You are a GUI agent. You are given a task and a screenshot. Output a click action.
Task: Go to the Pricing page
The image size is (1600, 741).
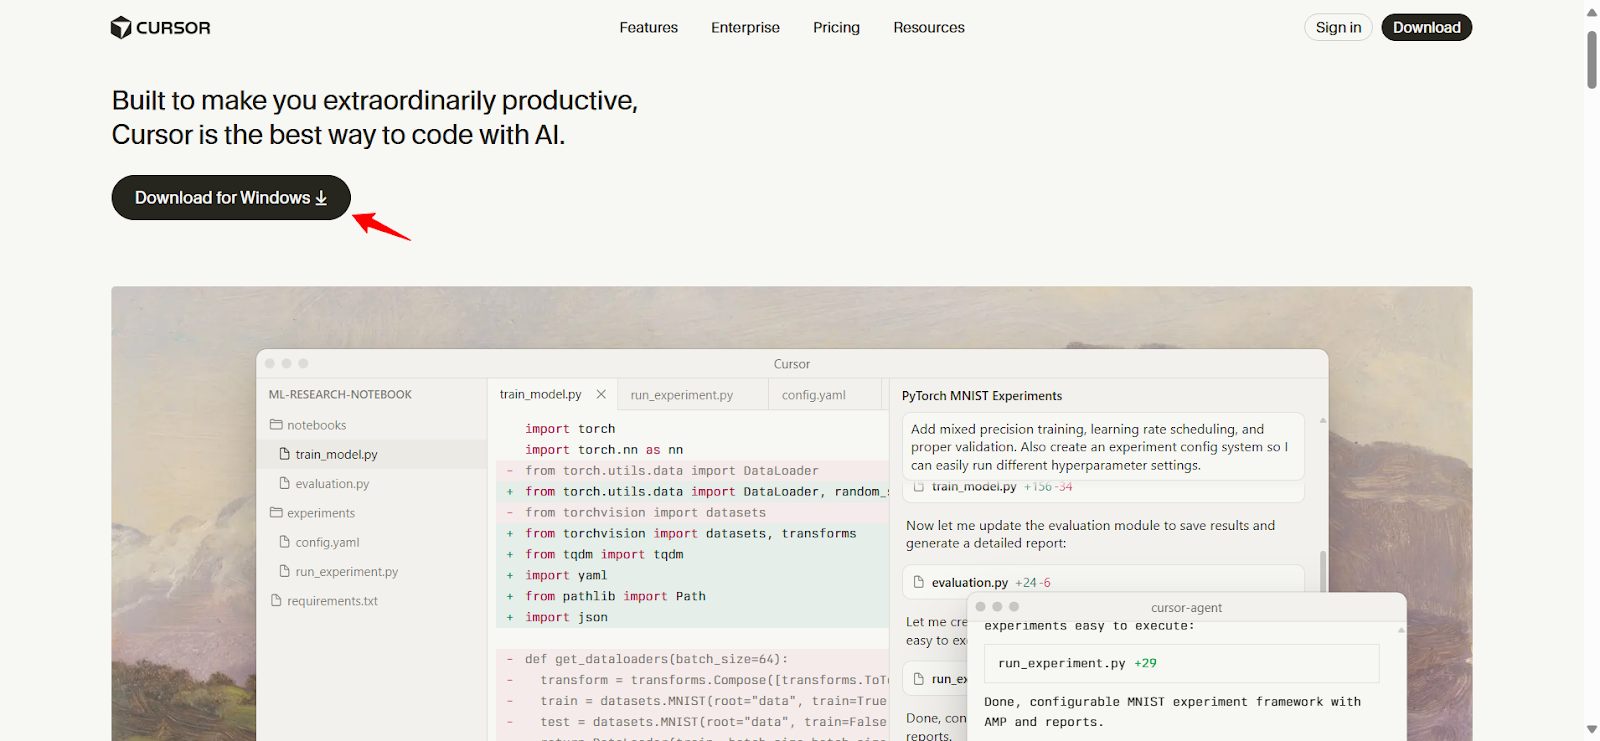[836, 28]
